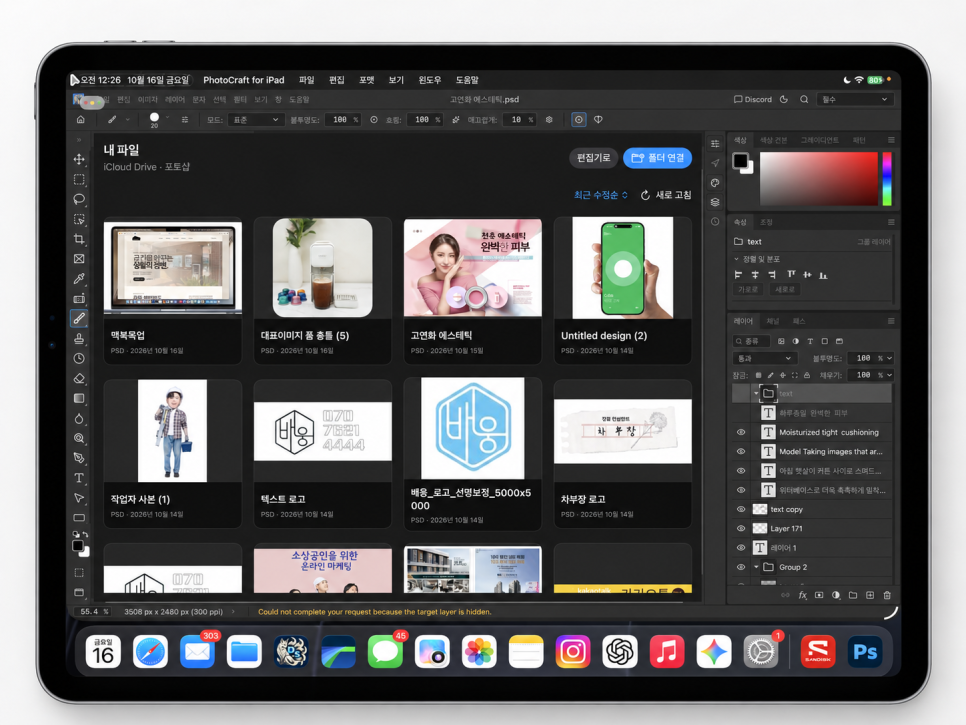Open the 포맷 menu in the menu bar
The image size is (966, 725).
367,80
